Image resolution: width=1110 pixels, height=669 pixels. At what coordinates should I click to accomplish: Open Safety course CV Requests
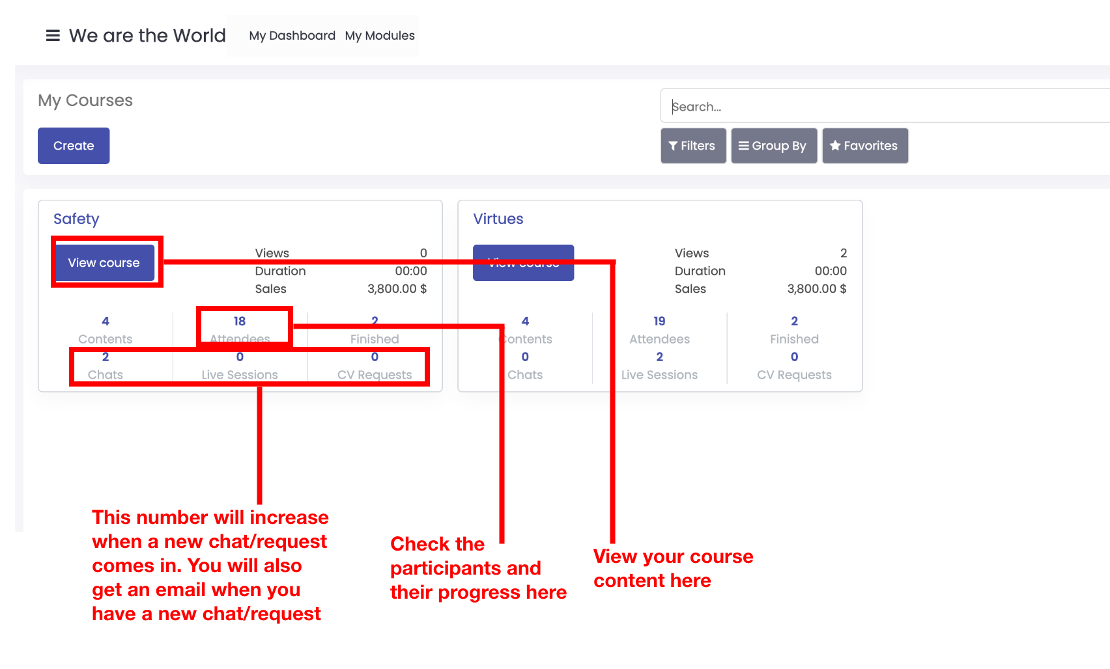click(375, 365)
